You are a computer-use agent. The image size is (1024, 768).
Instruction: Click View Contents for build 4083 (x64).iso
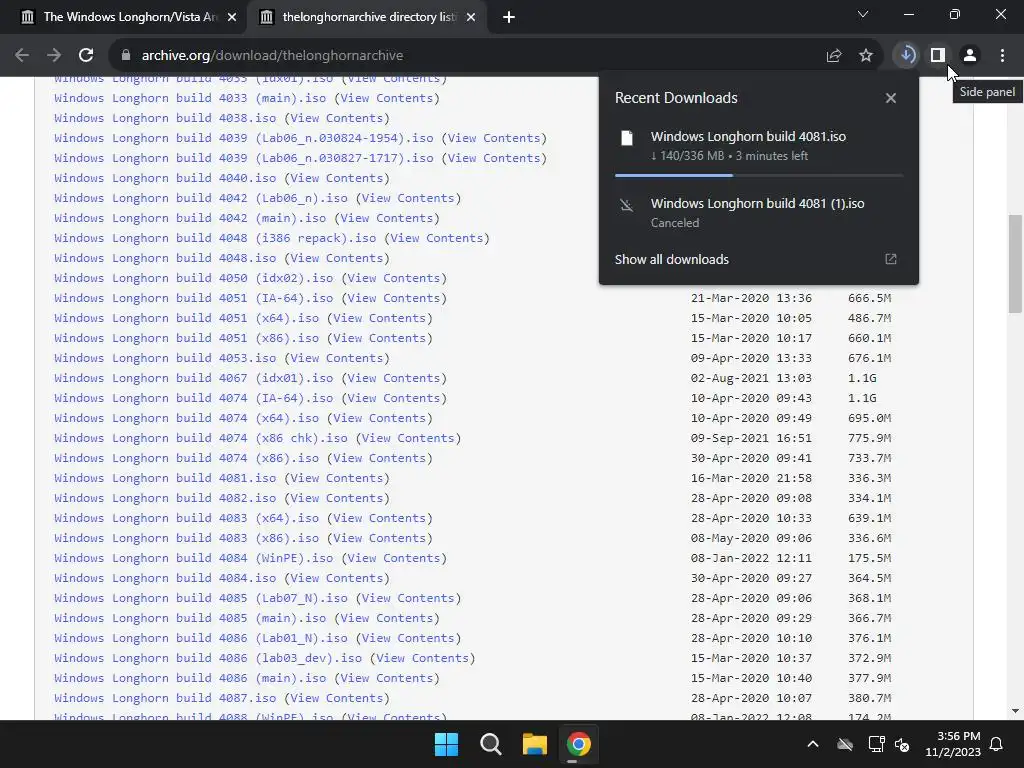coord(379,519)
